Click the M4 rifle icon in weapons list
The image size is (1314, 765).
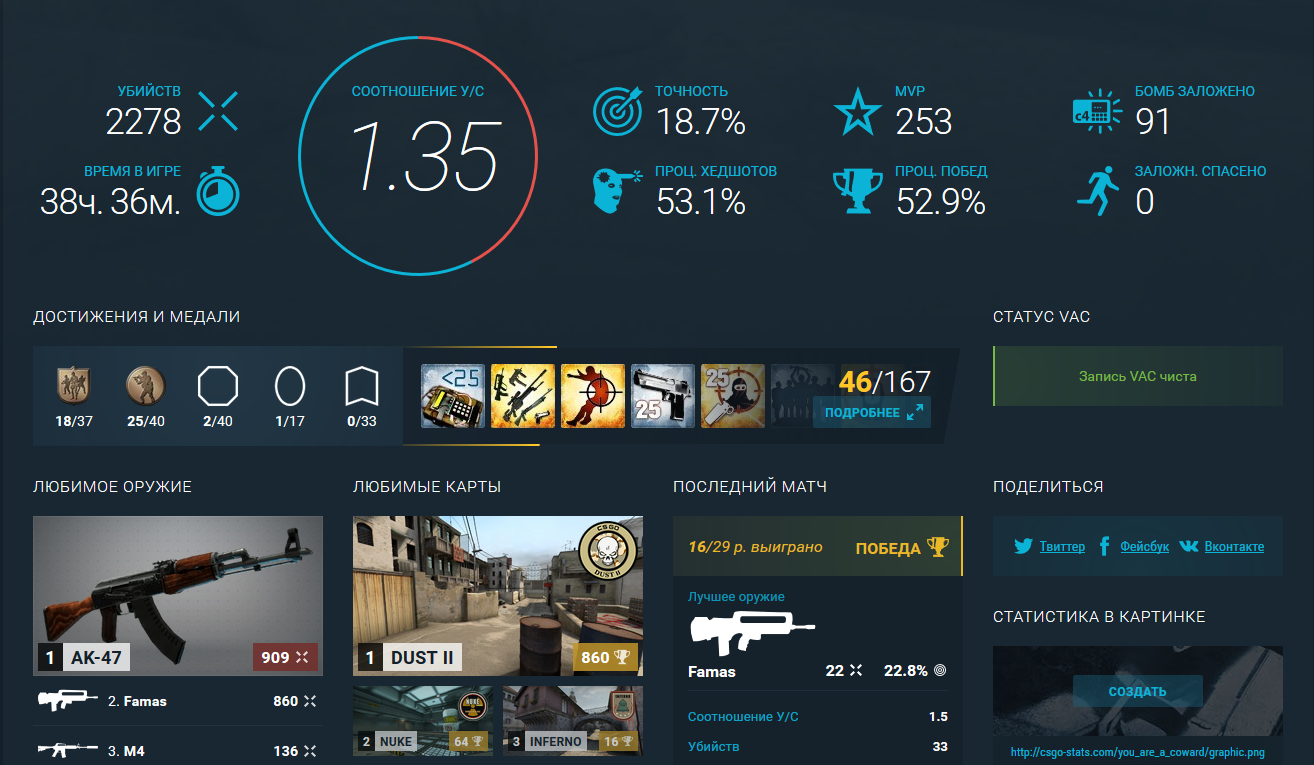pos(67,749)
